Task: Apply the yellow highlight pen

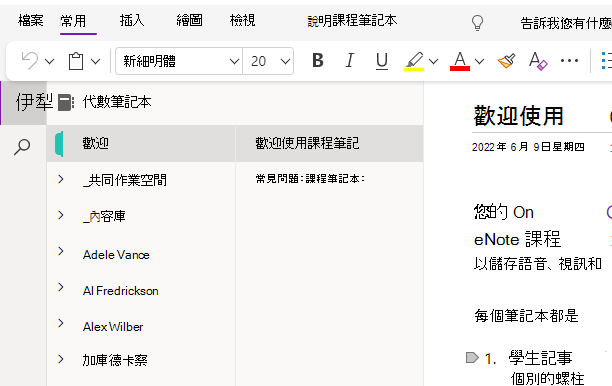Action: click(x=414, y=61)
